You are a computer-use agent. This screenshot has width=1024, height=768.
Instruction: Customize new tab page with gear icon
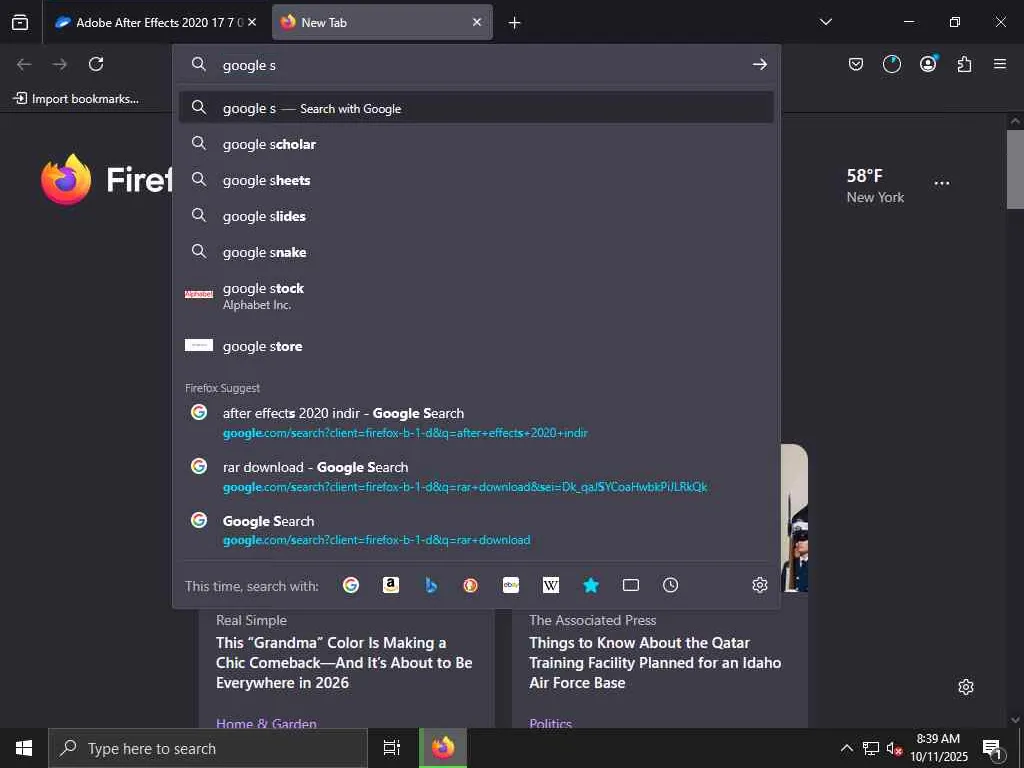coord(966,687)
